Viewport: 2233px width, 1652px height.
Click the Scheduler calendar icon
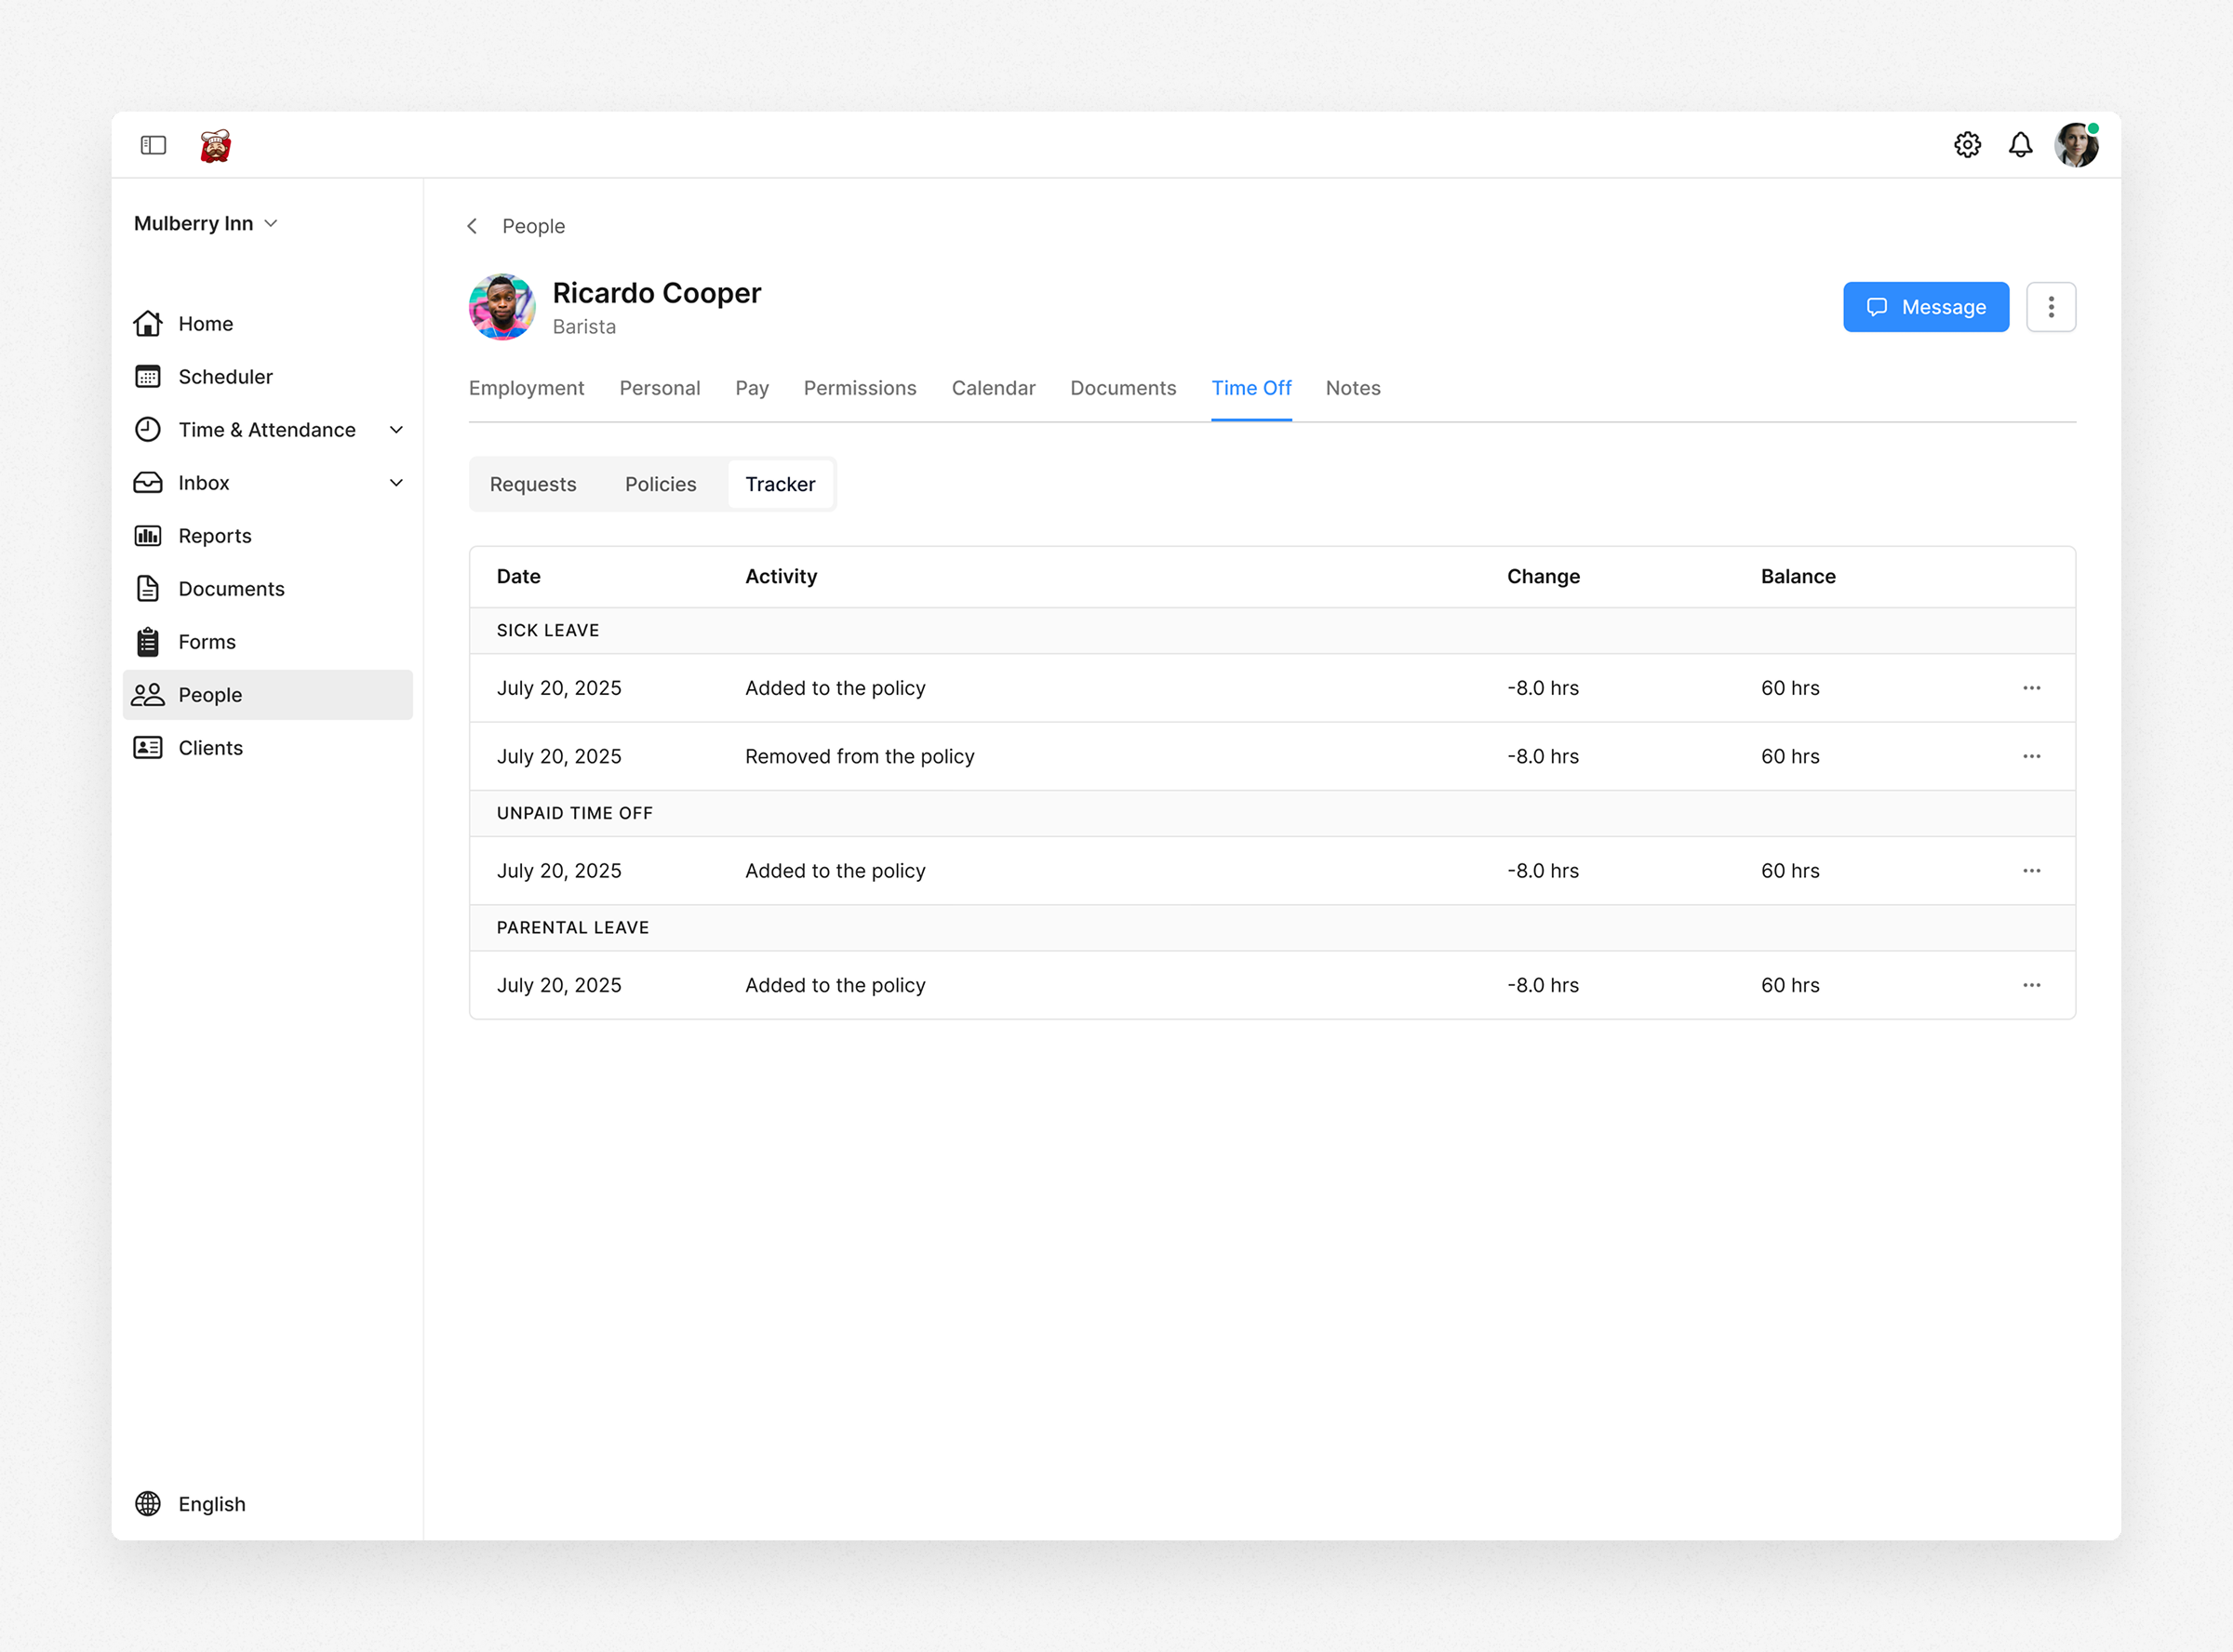click(x=148, y=376)
